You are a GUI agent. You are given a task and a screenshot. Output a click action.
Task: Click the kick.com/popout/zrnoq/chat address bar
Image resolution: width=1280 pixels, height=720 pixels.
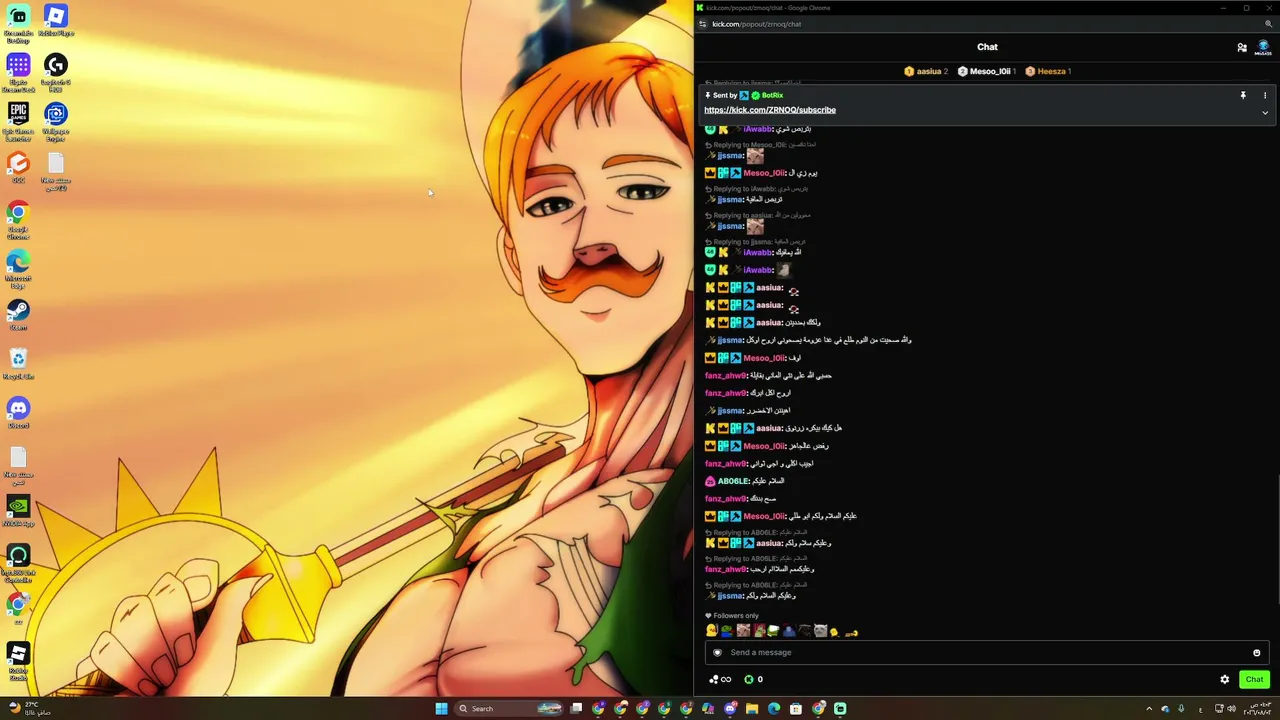[x=756, y=24]
